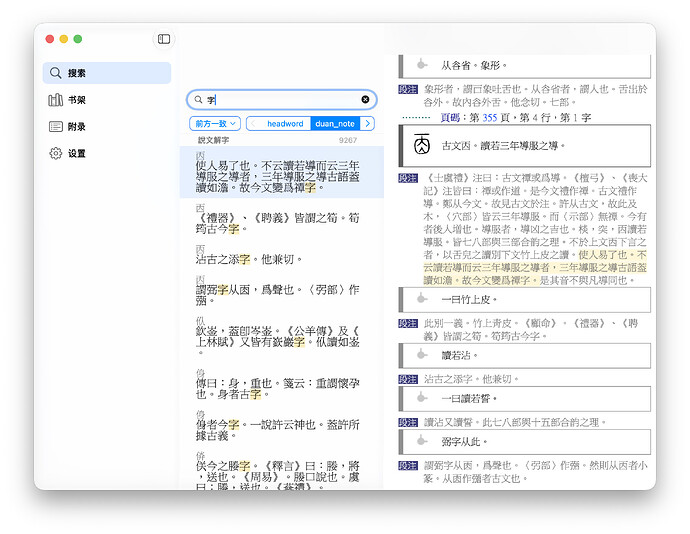Click bullet icon beside 弼字从此
This screenshot has height=534, width=690.
[422, 441]
